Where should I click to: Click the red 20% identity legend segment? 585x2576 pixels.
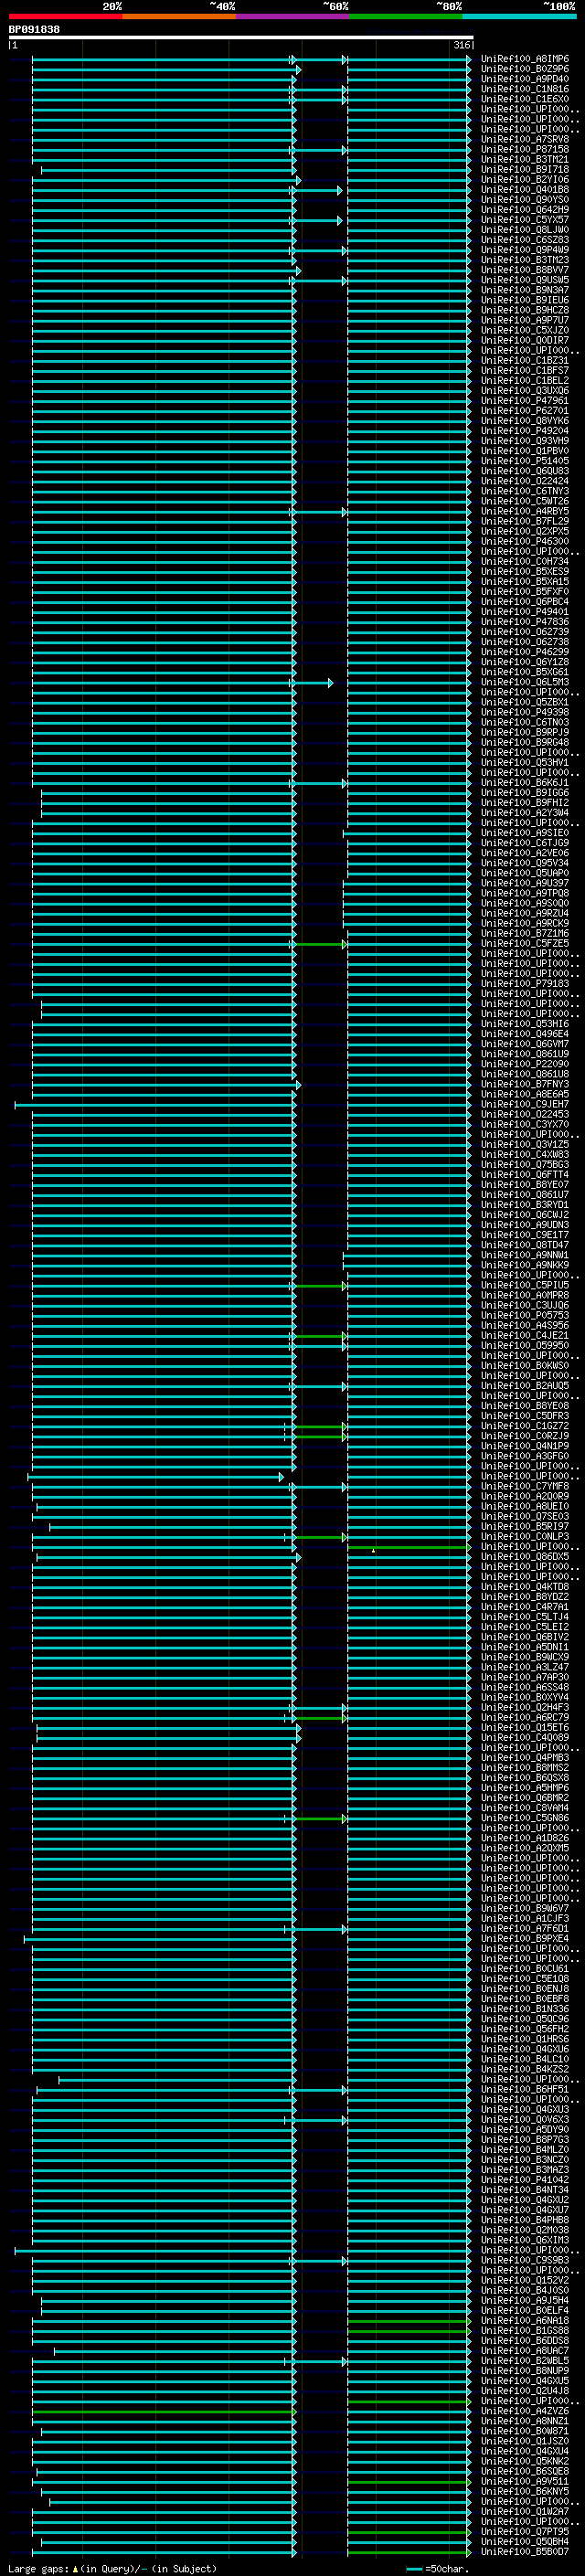(65, 16)
